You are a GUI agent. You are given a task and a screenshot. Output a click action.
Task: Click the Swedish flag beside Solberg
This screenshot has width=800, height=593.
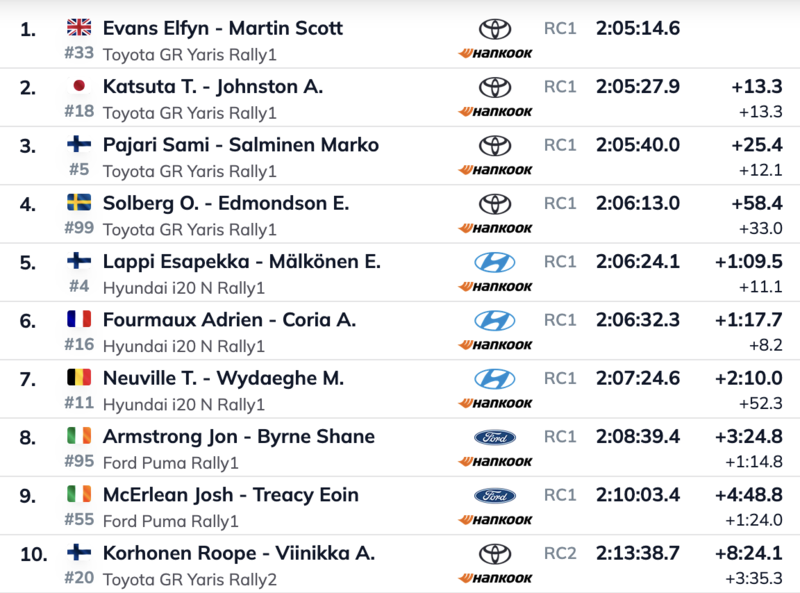79,203
